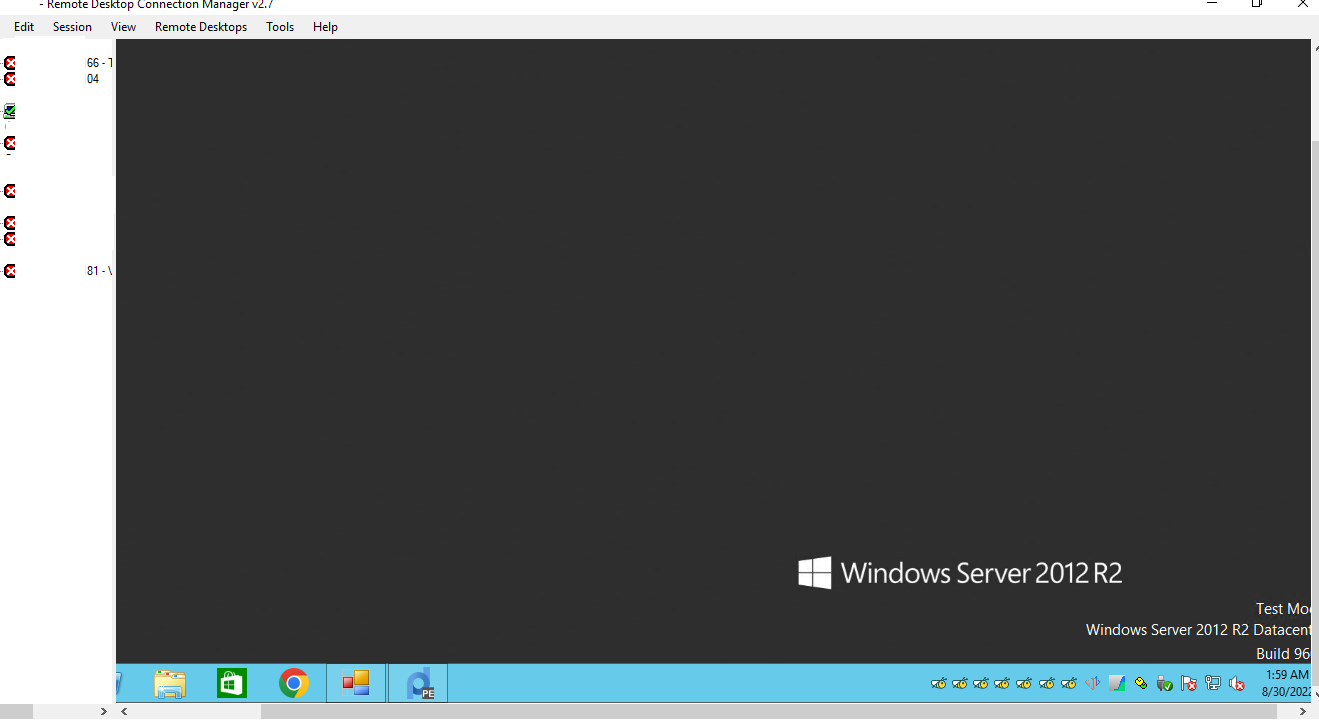The image size is (1319, 721).
Task: Open the Tools menu
Action: [x=280, y=27]
